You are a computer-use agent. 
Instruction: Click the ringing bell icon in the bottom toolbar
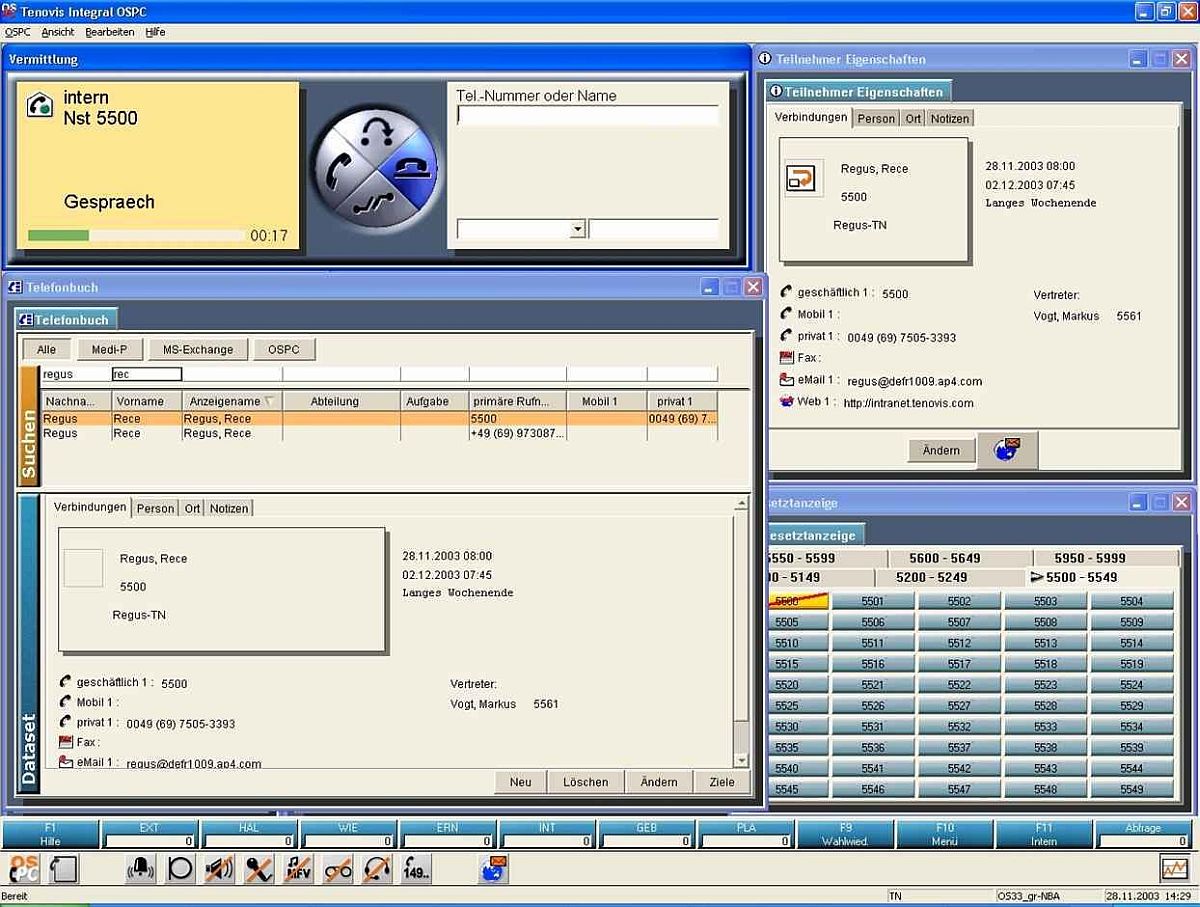pos(141,869)
